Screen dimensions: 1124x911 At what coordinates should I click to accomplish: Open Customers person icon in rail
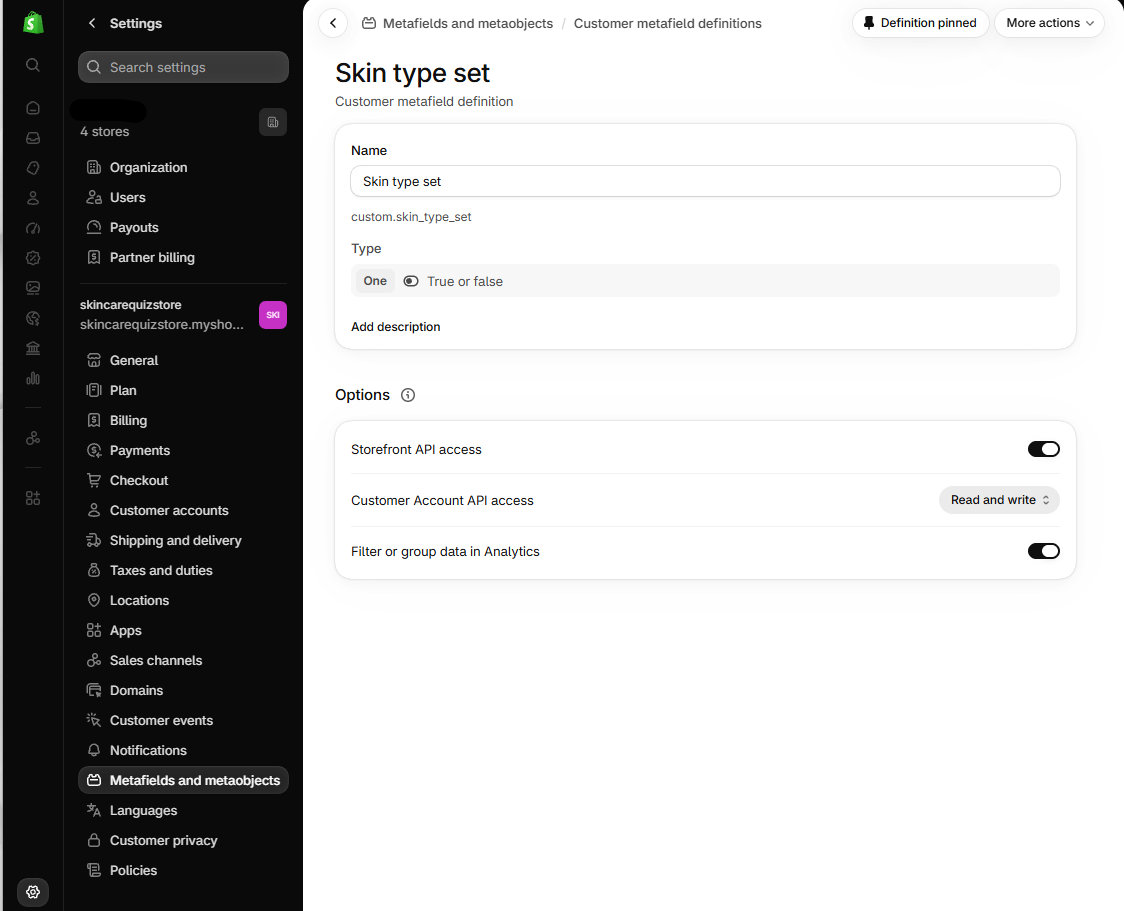coord(33,198)
